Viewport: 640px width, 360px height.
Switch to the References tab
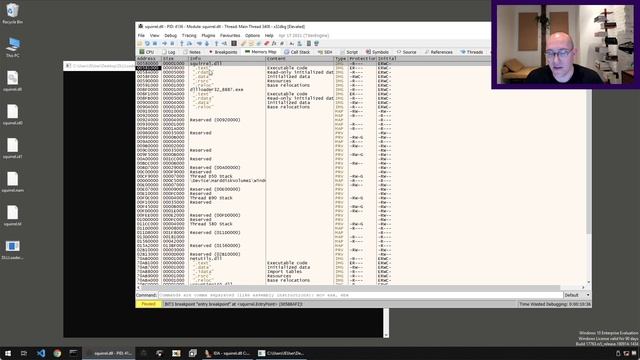[x=439, y=52]
